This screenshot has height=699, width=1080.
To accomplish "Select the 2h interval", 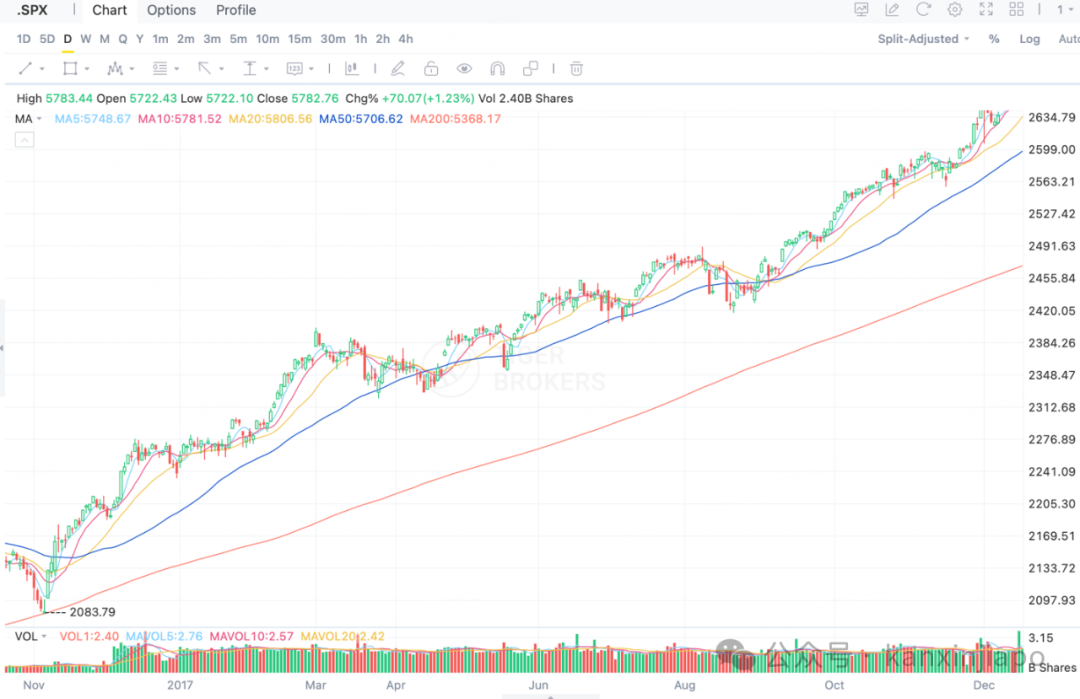I will click(x=383, y=39).
